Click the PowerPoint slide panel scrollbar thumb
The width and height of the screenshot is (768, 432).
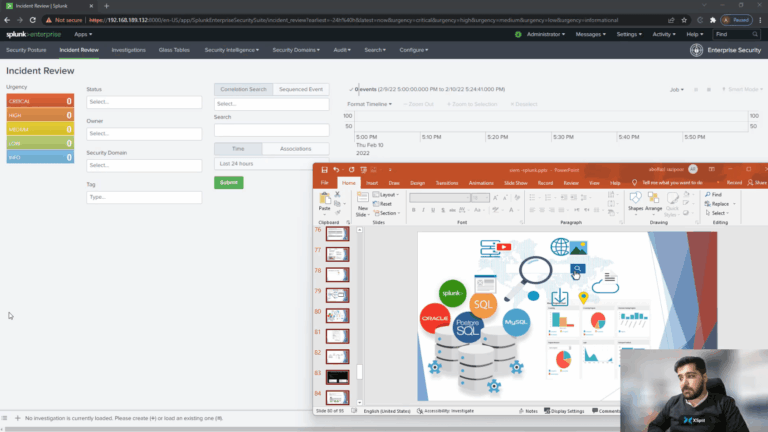coord(360,372)
